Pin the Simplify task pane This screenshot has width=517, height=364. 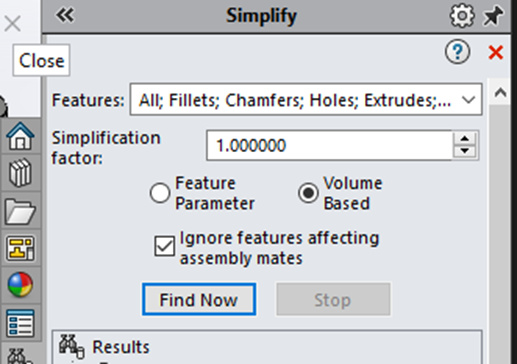point(493,15)
